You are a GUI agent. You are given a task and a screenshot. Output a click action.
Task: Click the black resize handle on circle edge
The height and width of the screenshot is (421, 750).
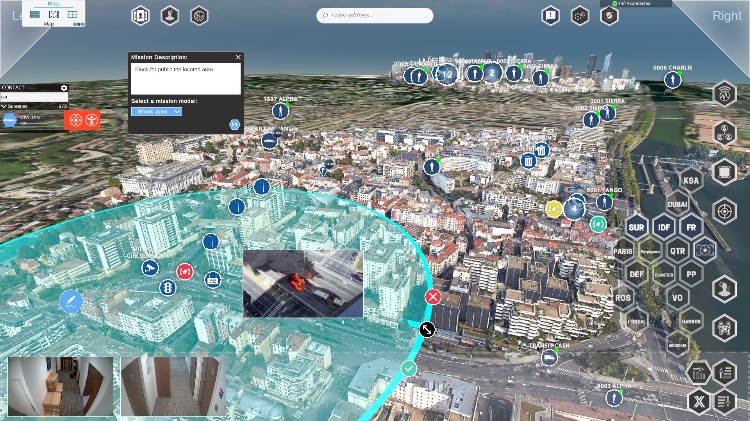pyautogui.click(x=427, y=329)
